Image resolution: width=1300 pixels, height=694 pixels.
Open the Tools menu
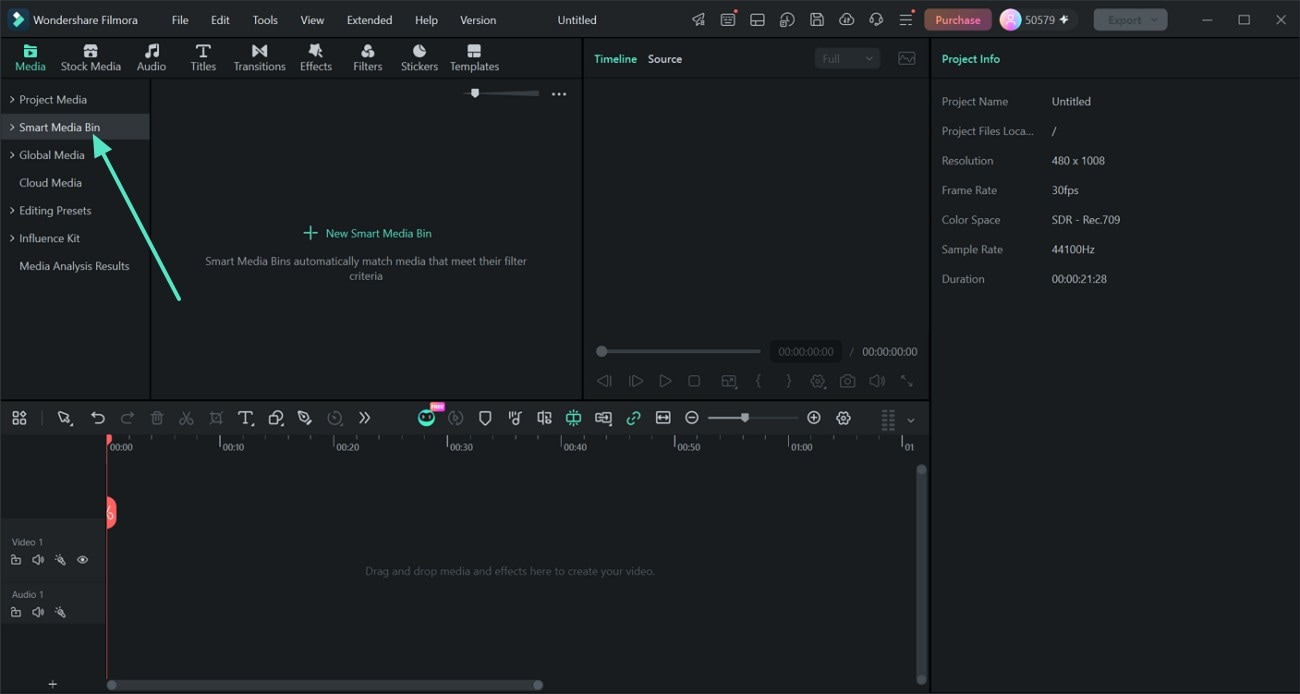click(x=265, y=20)
